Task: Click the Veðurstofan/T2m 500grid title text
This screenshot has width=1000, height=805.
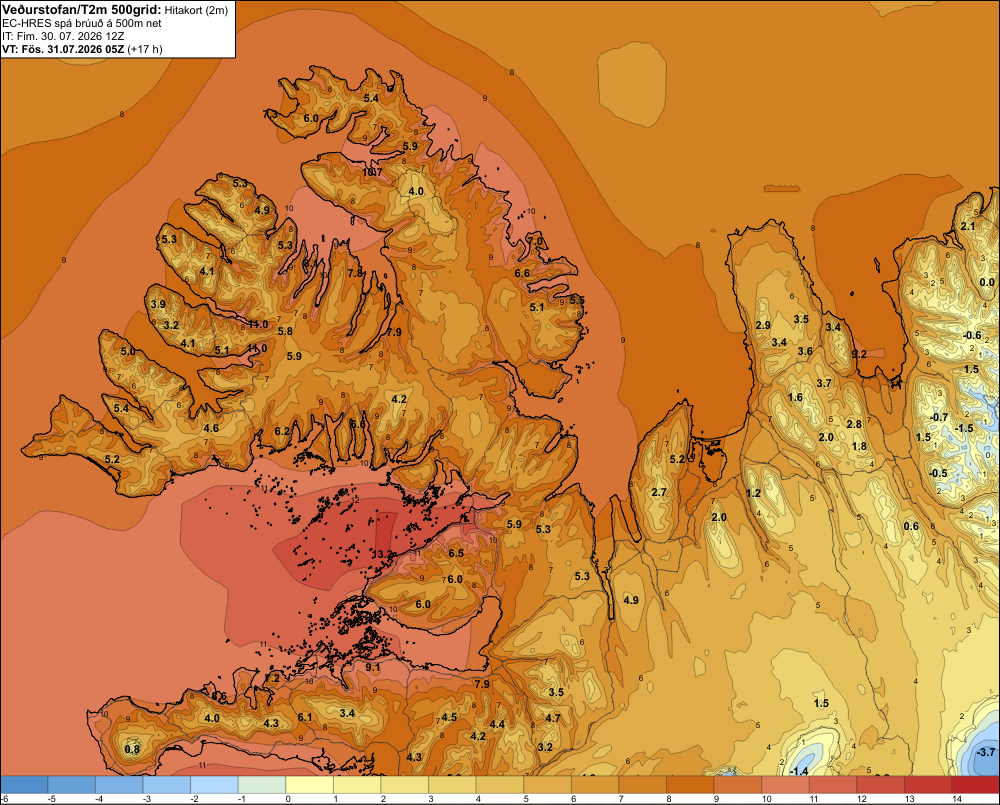Action: tap(80, 10)
